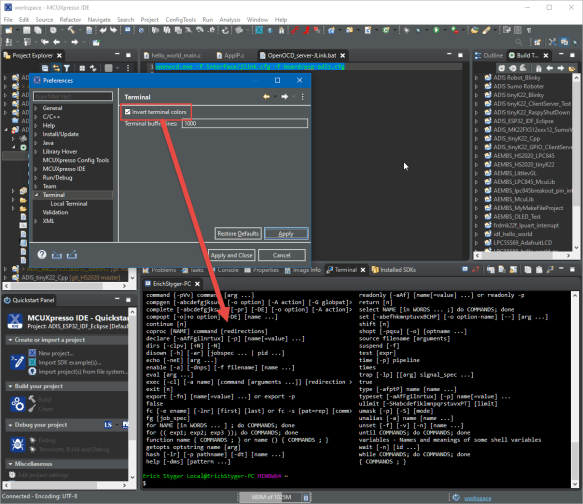Click the Forward navigation arrow in toolbar
The height and width of the screenshot is (504, 583).
pos(74,42)
